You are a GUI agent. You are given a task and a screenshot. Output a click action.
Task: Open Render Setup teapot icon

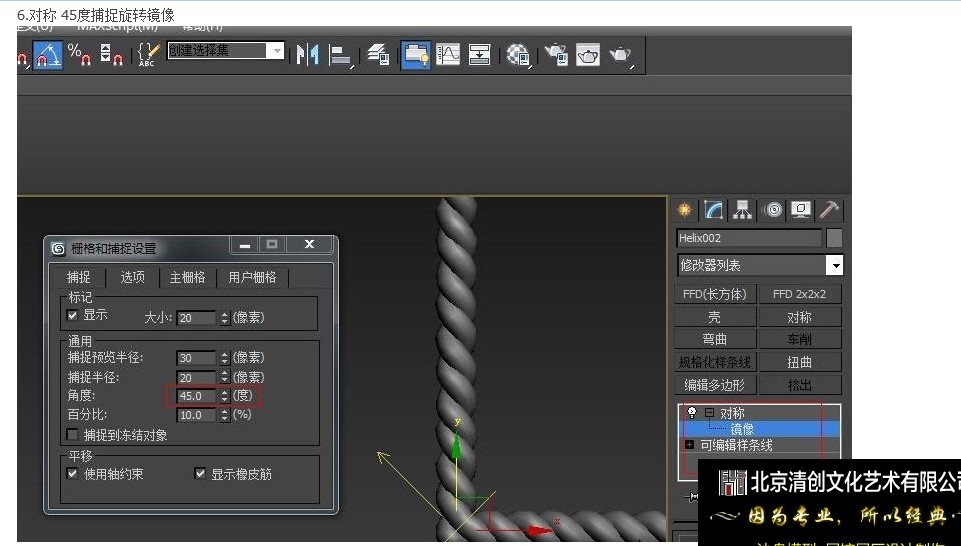(555, 55)
